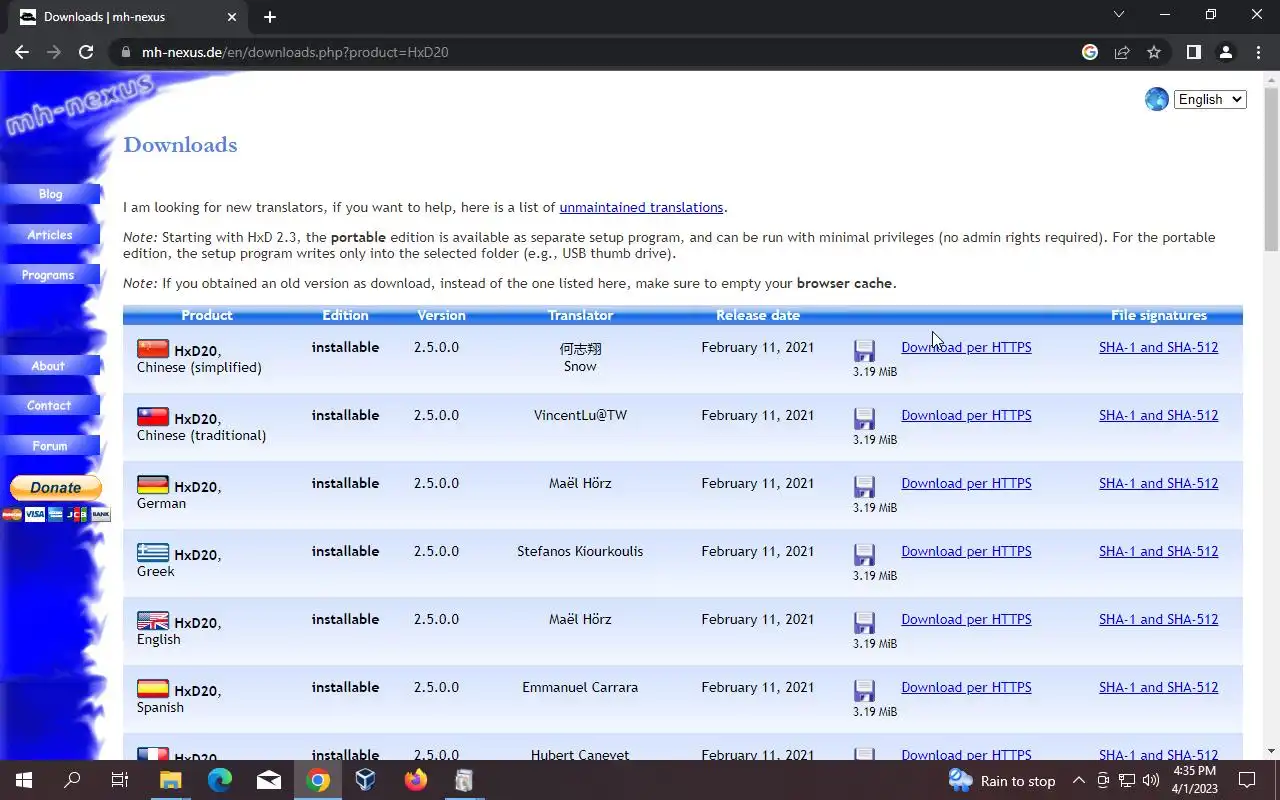Open a new browser tab

tap(270, 17)
